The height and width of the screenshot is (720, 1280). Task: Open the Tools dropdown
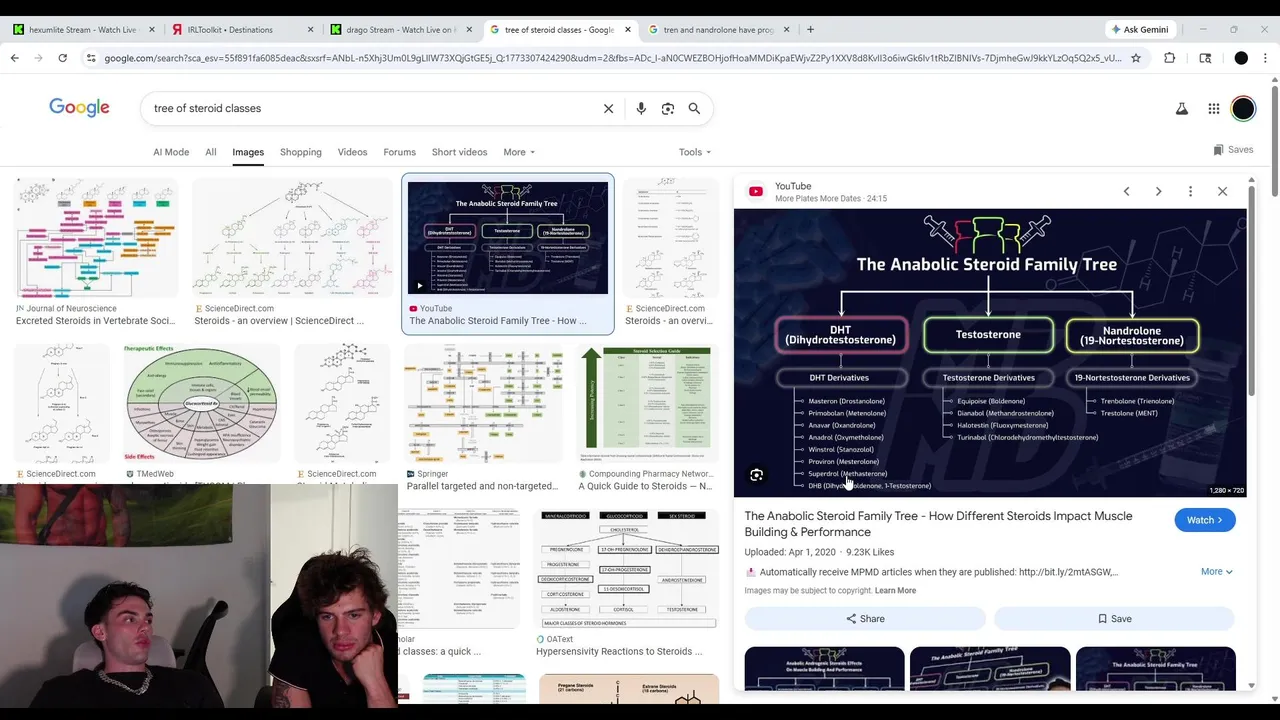click(x=695, y=152)
